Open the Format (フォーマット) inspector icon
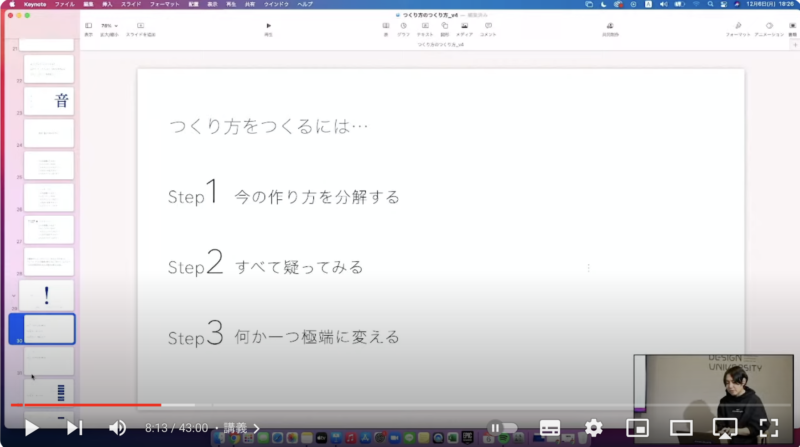800x447 pixels. (x=738, y=26)
